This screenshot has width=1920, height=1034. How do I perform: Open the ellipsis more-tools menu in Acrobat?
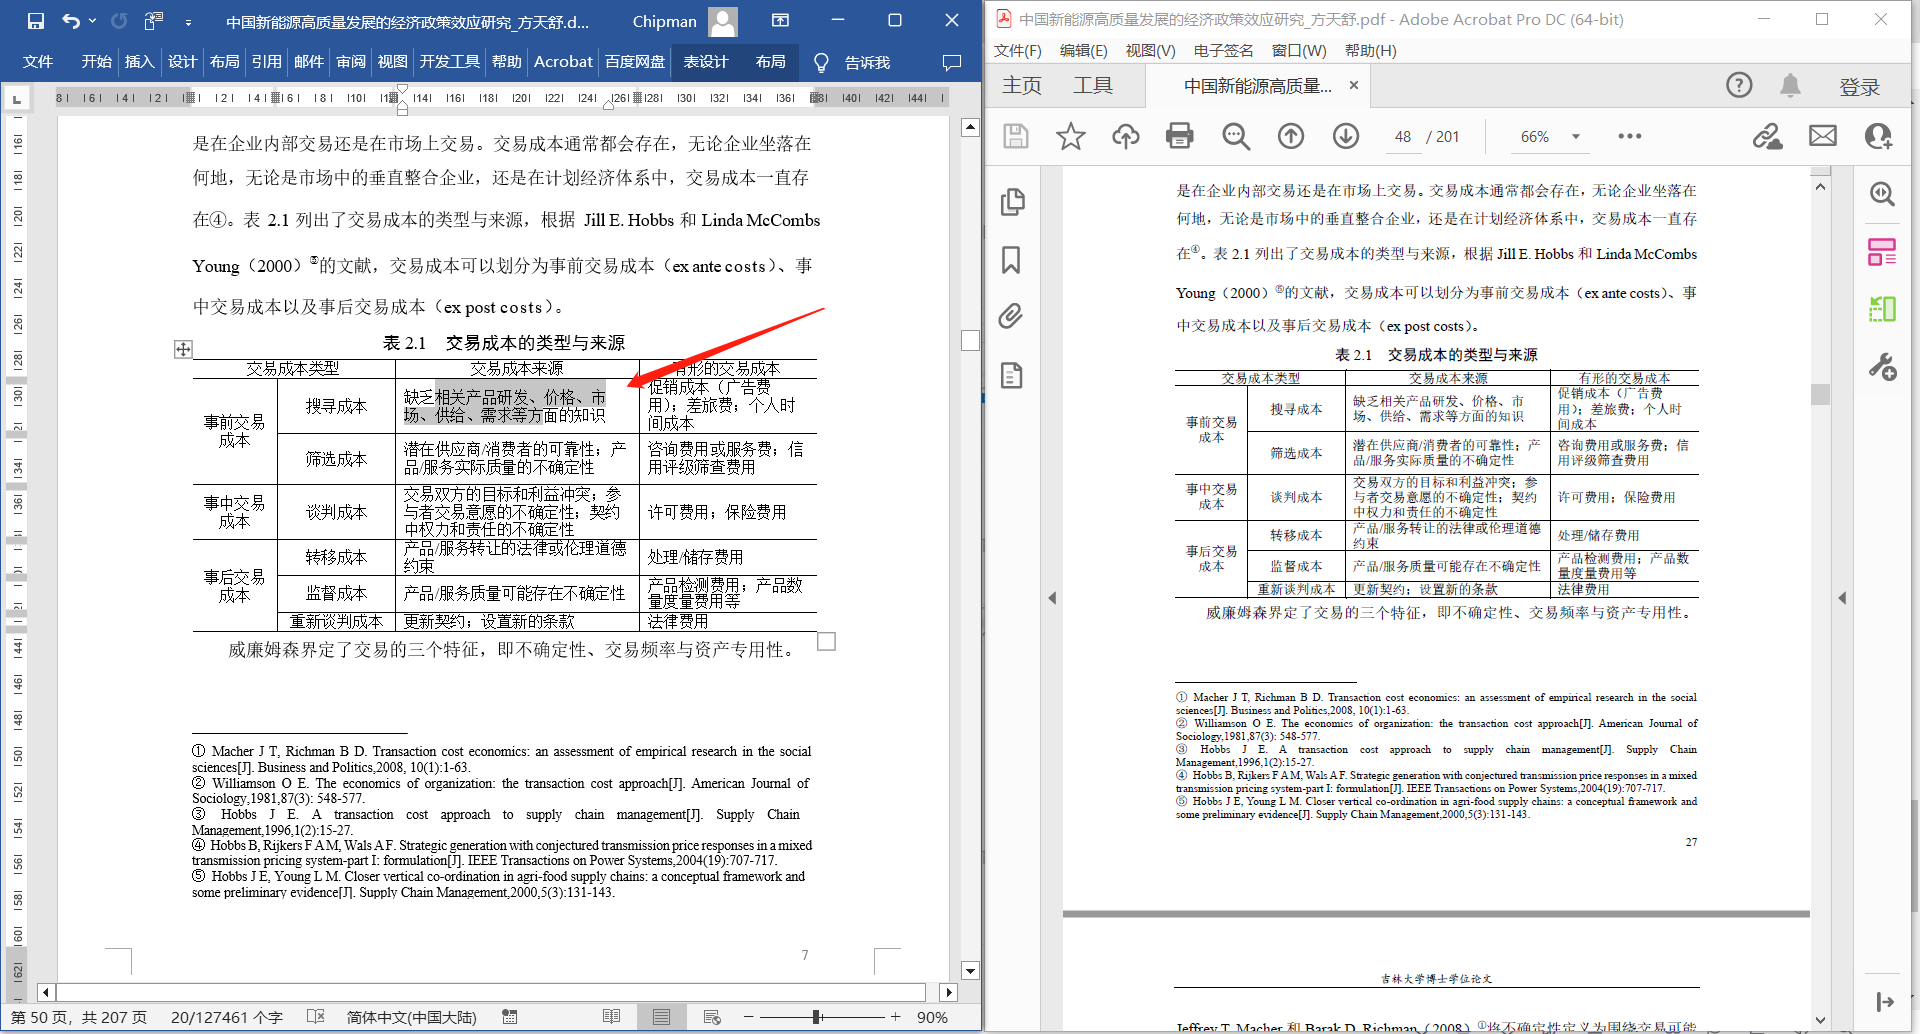[1630, 136]
